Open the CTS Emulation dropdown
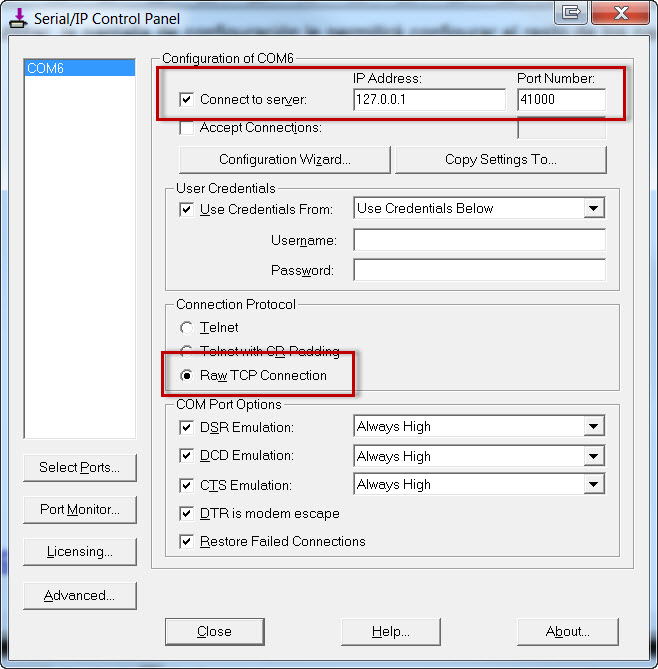Image resolution: width=658 pixels, height=669 pixels. [594, 485]
